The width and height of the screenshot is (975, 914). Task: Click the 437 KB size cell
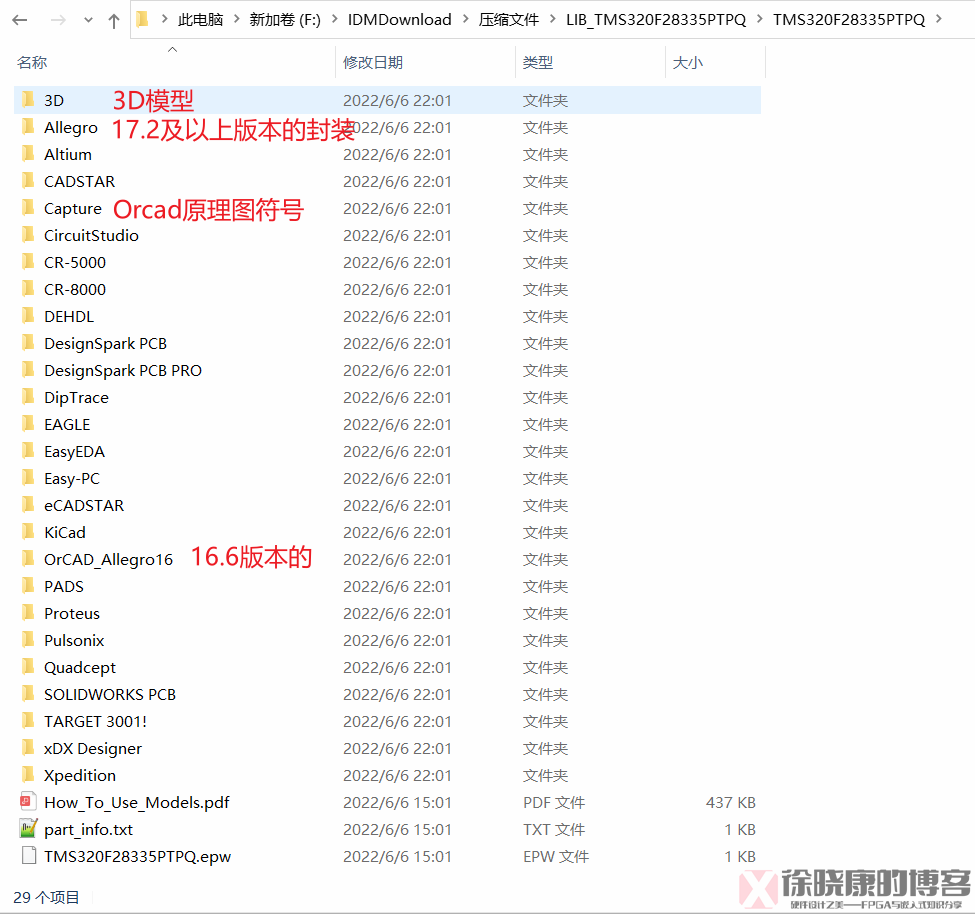(x=731, y=803)
